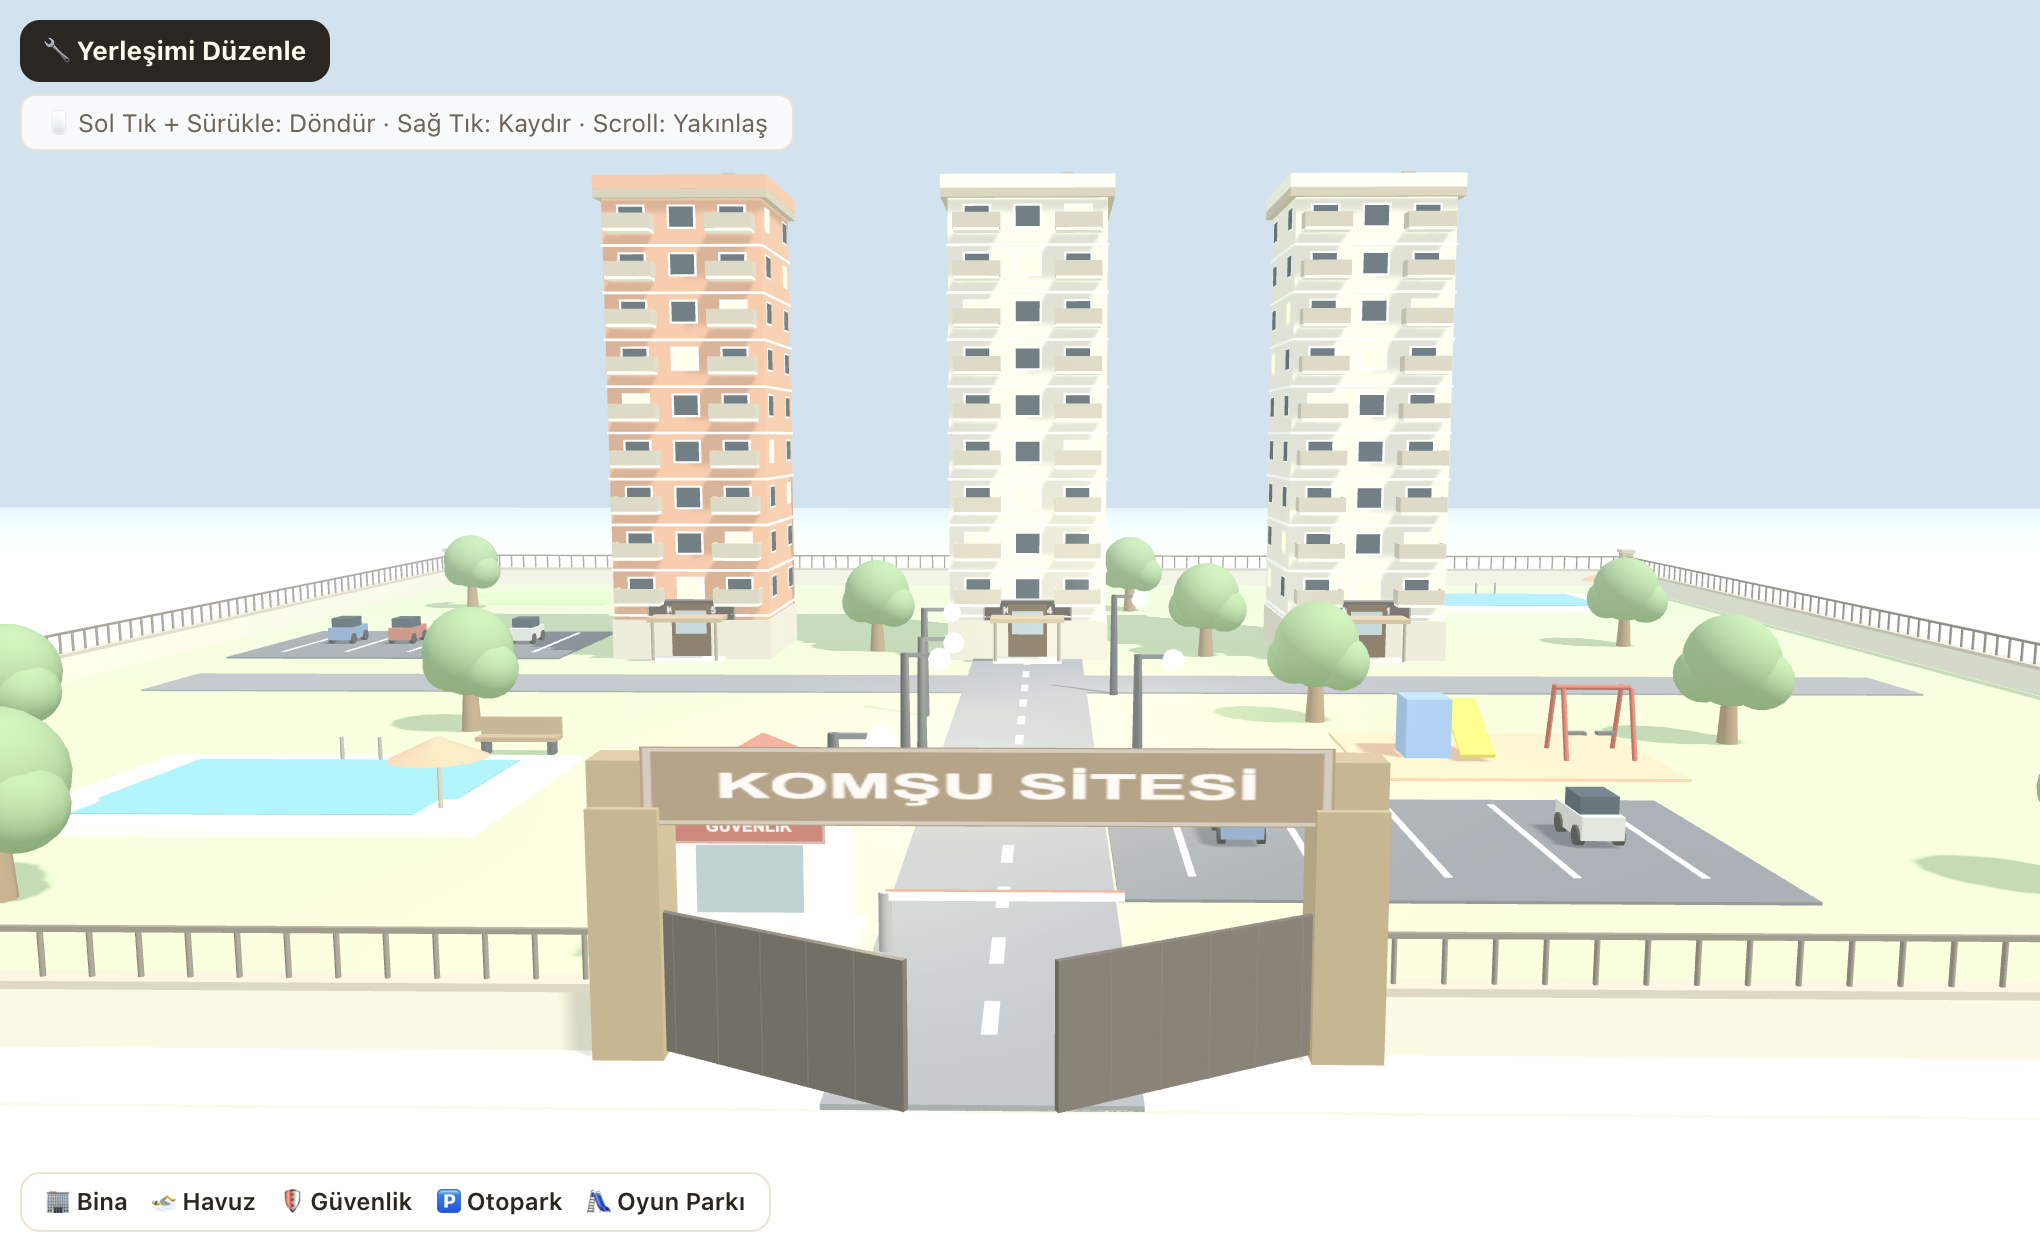Click the red car in rear parking lot
Image resolution: width=2040 pixels, height=1238 pixels.
(x=407, y=629)
